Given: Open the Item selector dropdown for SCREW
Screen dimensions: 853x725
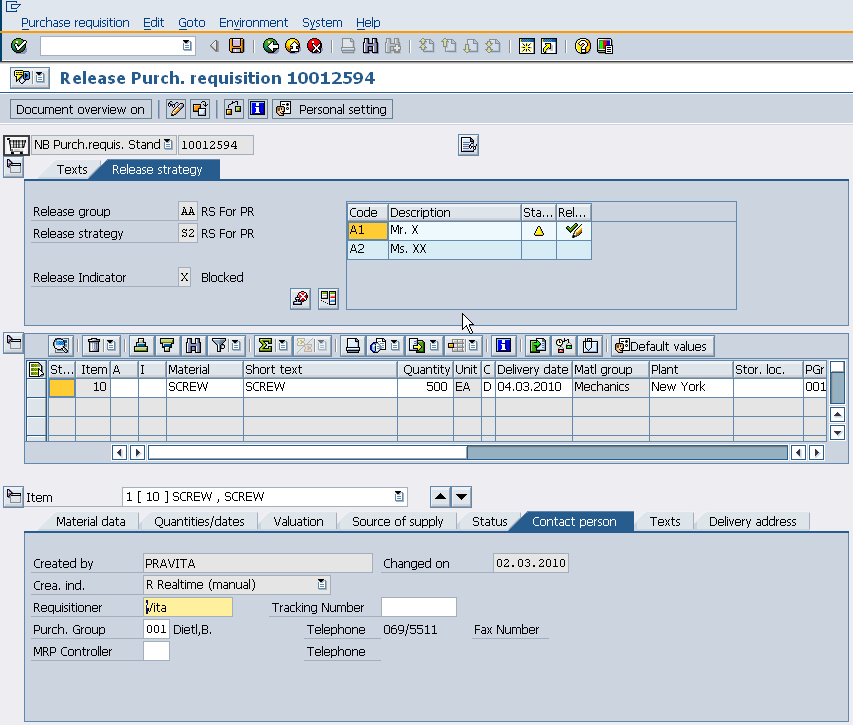Looking at the screenshot, I should tap(400, 497).
